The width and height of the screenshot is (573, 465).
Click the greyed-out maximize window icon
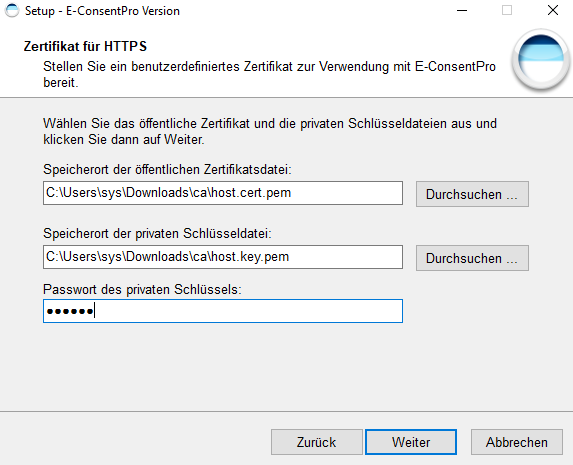[x=507, y=10]
